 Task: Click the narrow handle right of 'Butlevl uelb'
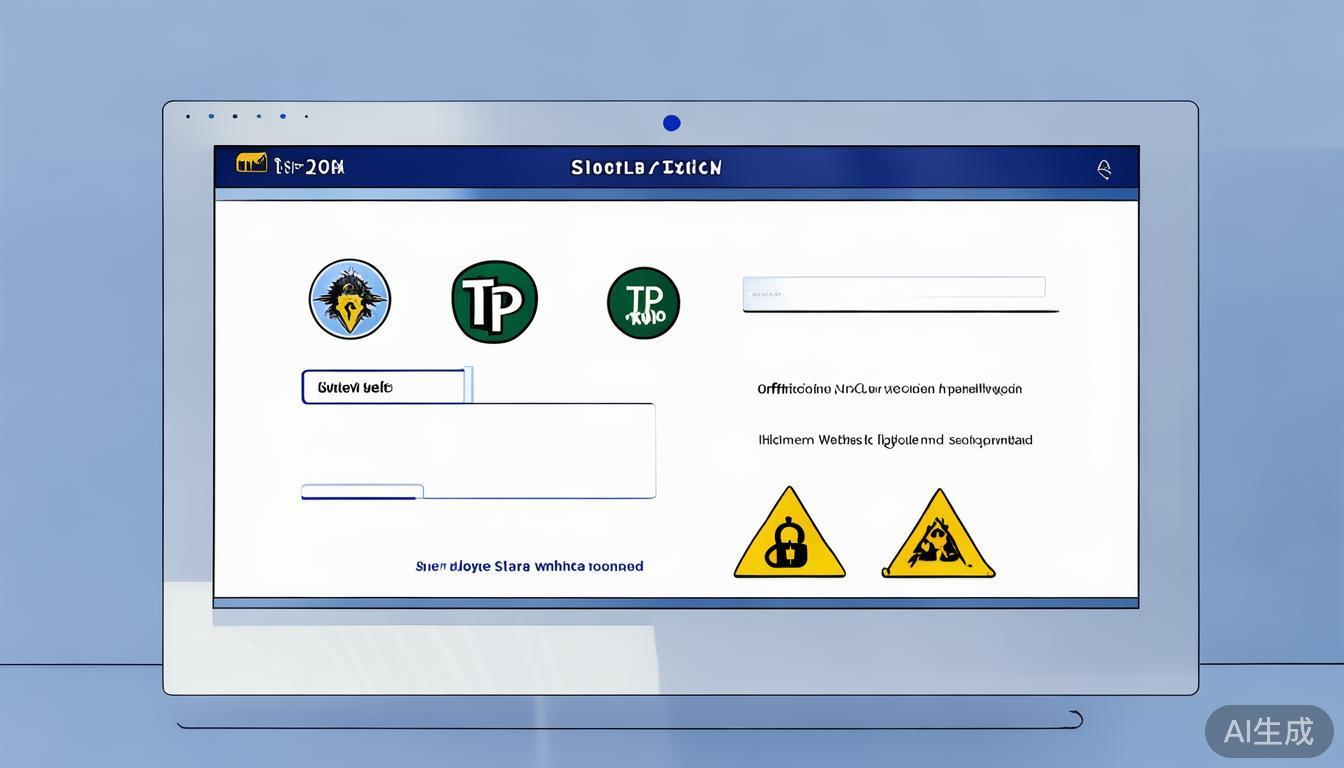[469, 385]
